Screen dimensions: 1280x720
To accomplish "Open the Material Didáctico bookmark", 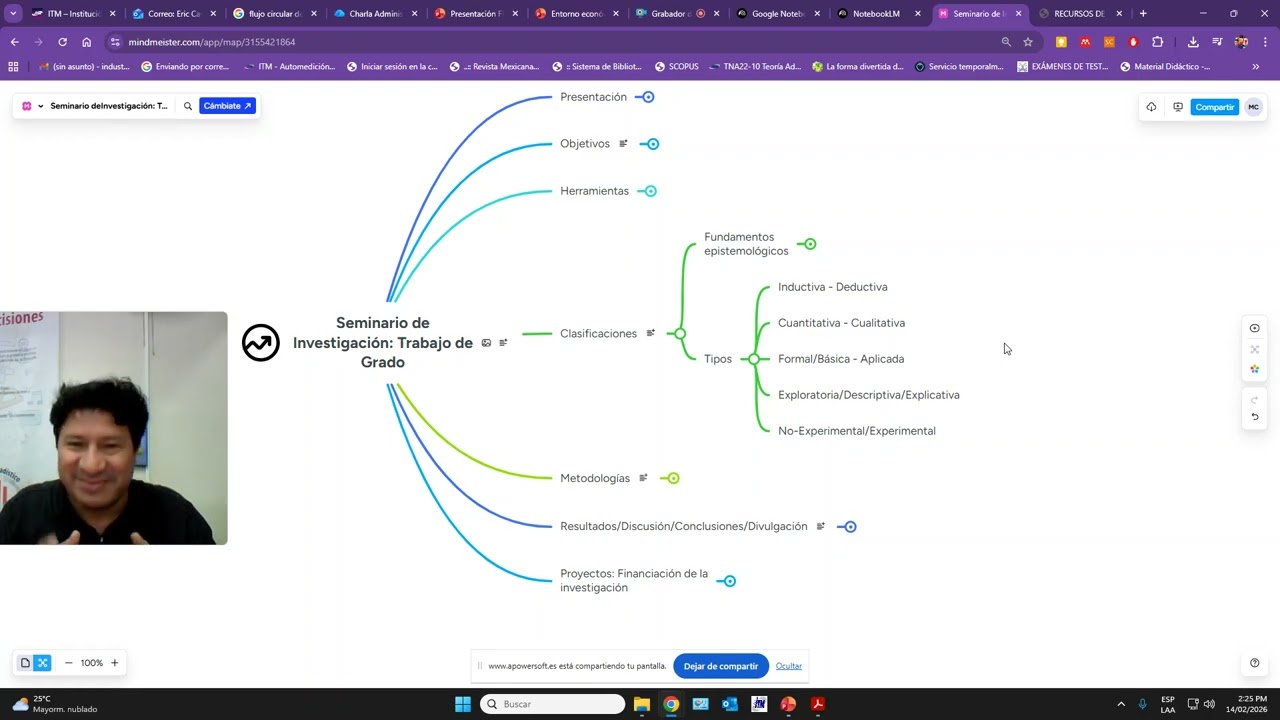I will pos(1165,67).
